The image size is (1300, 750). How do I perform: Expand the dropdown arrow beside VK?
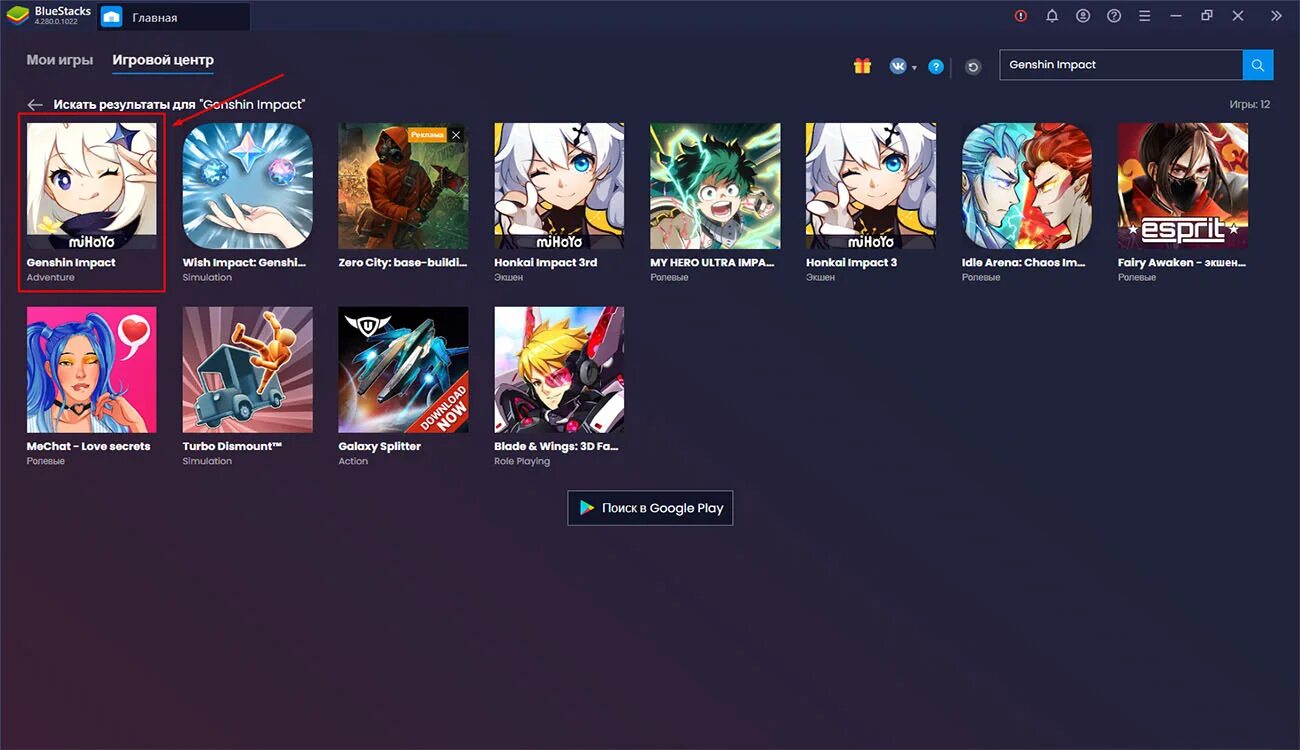(x=914, y=68)
